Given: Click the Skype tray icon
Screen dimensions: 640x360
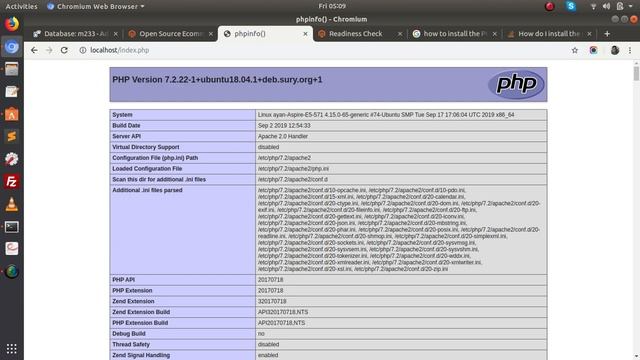Looking at the screenshot, I should (571, 6).
